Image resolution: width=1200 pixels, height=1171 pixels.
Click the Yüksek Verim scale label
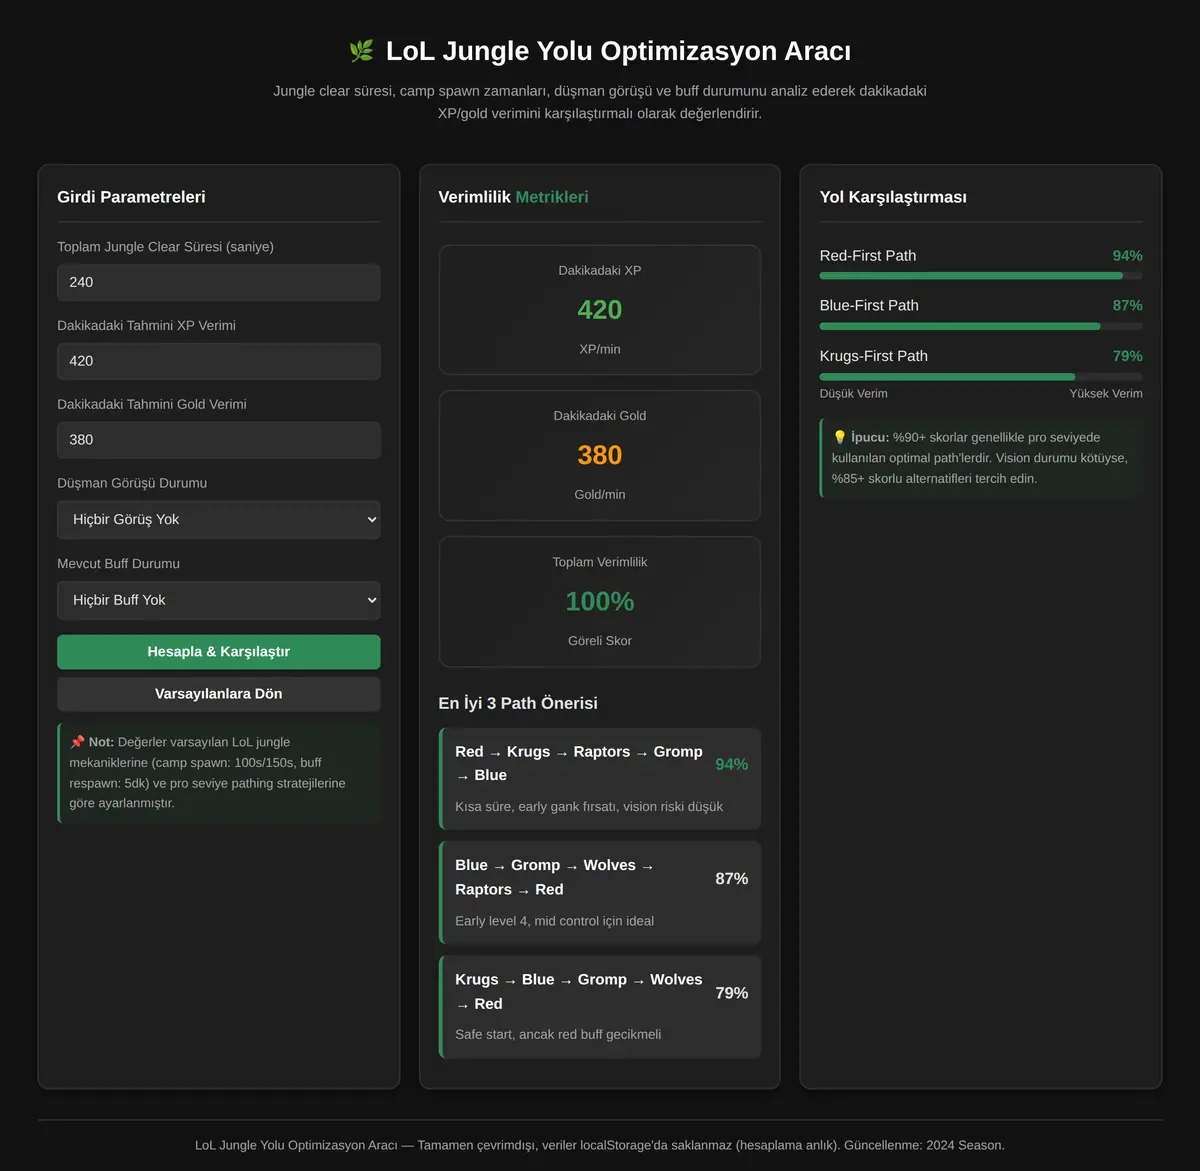pyautogui.click(x=1106, y=394)
